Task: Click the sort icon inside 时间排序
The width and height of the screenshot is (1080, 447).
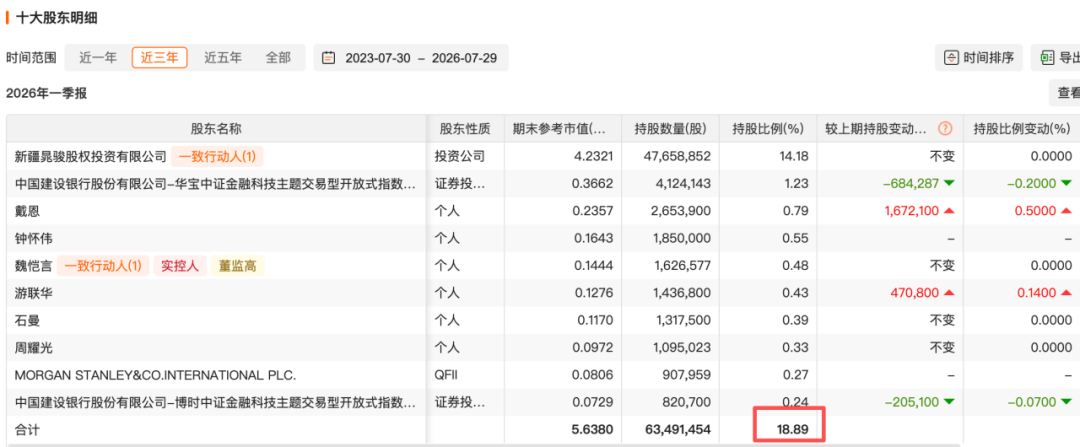Action: (951, 58)
